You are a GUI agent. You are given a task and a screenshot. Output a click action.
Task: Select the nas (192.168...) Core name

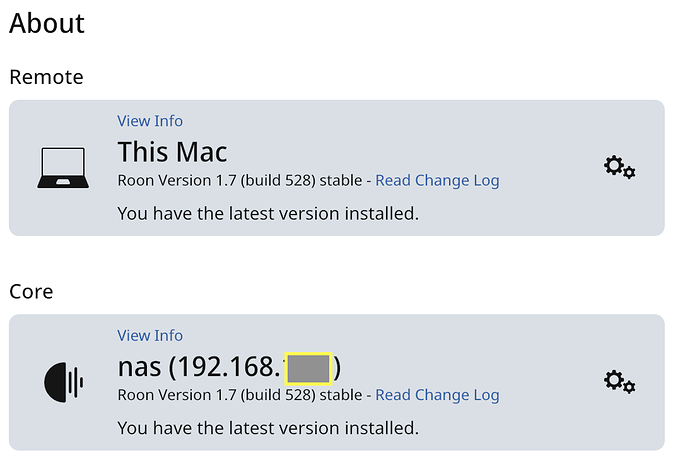tap(229, 367)
